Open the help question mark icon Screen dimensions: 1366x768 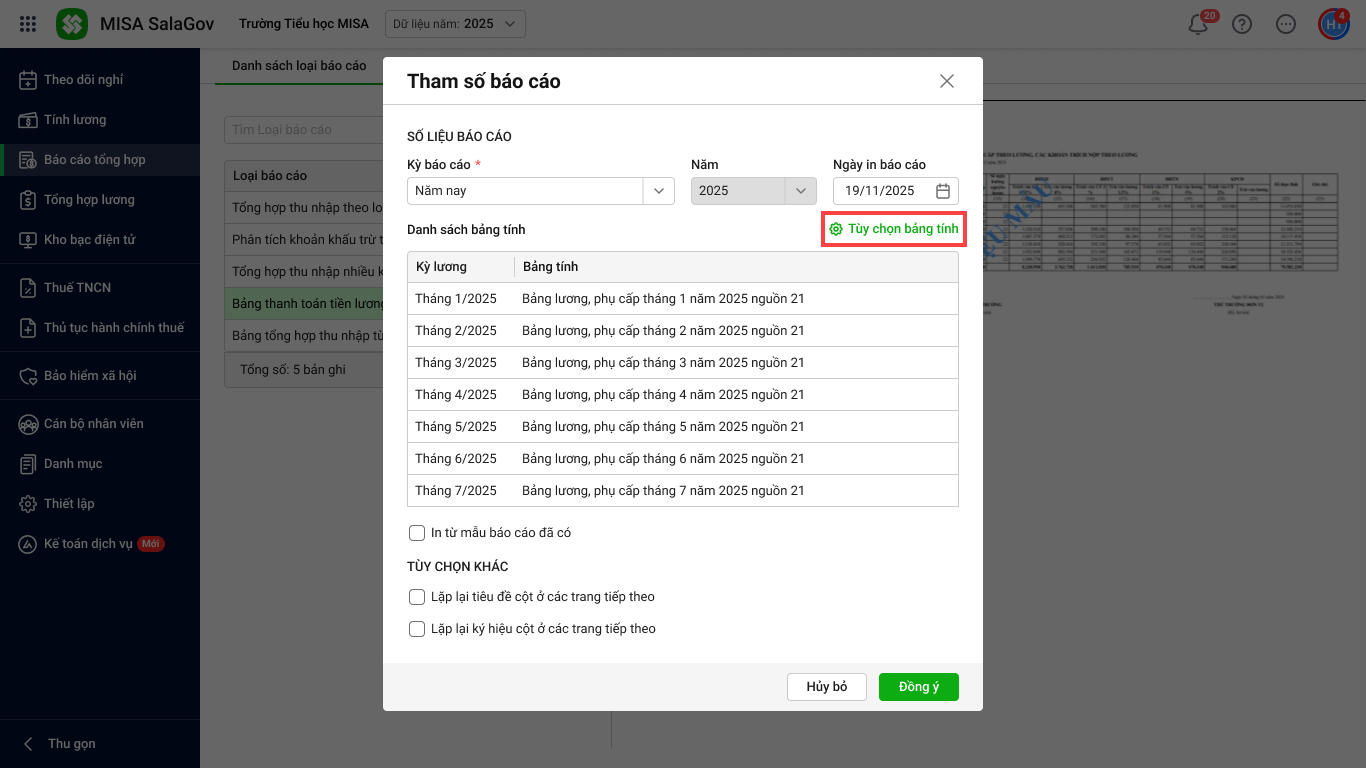coord(1242,25)
